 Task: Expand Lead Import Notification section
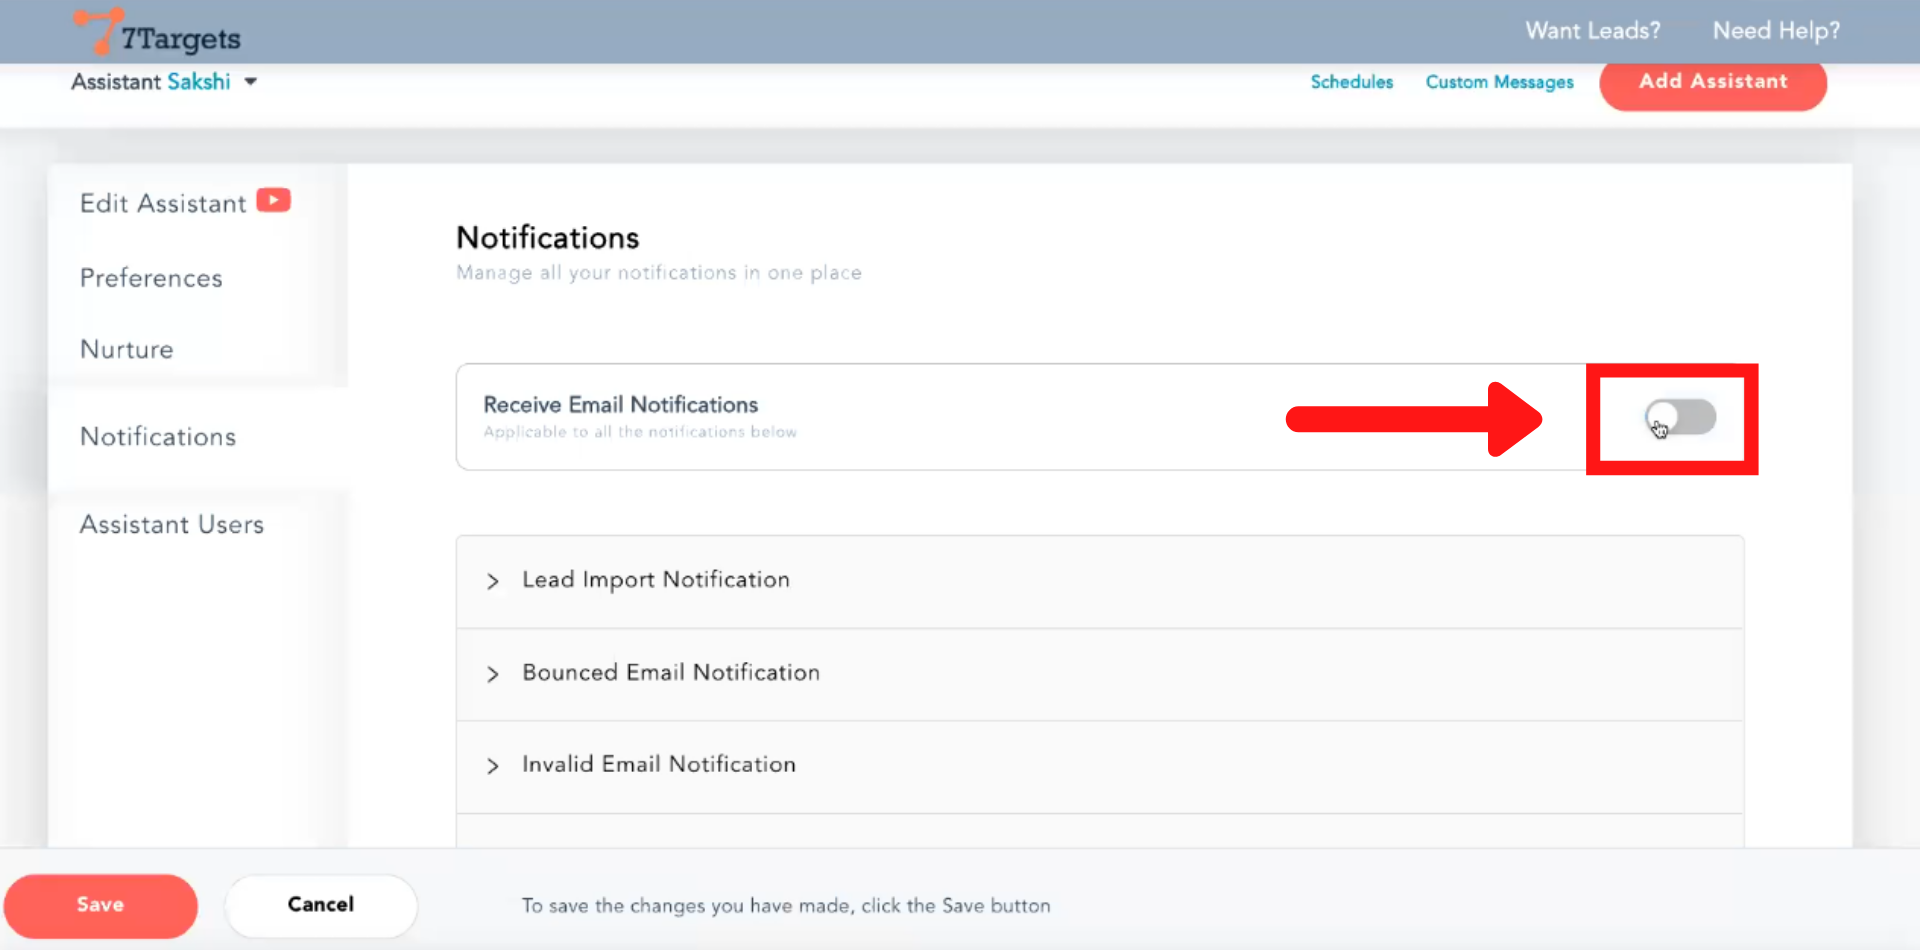(x=655, y=580)
